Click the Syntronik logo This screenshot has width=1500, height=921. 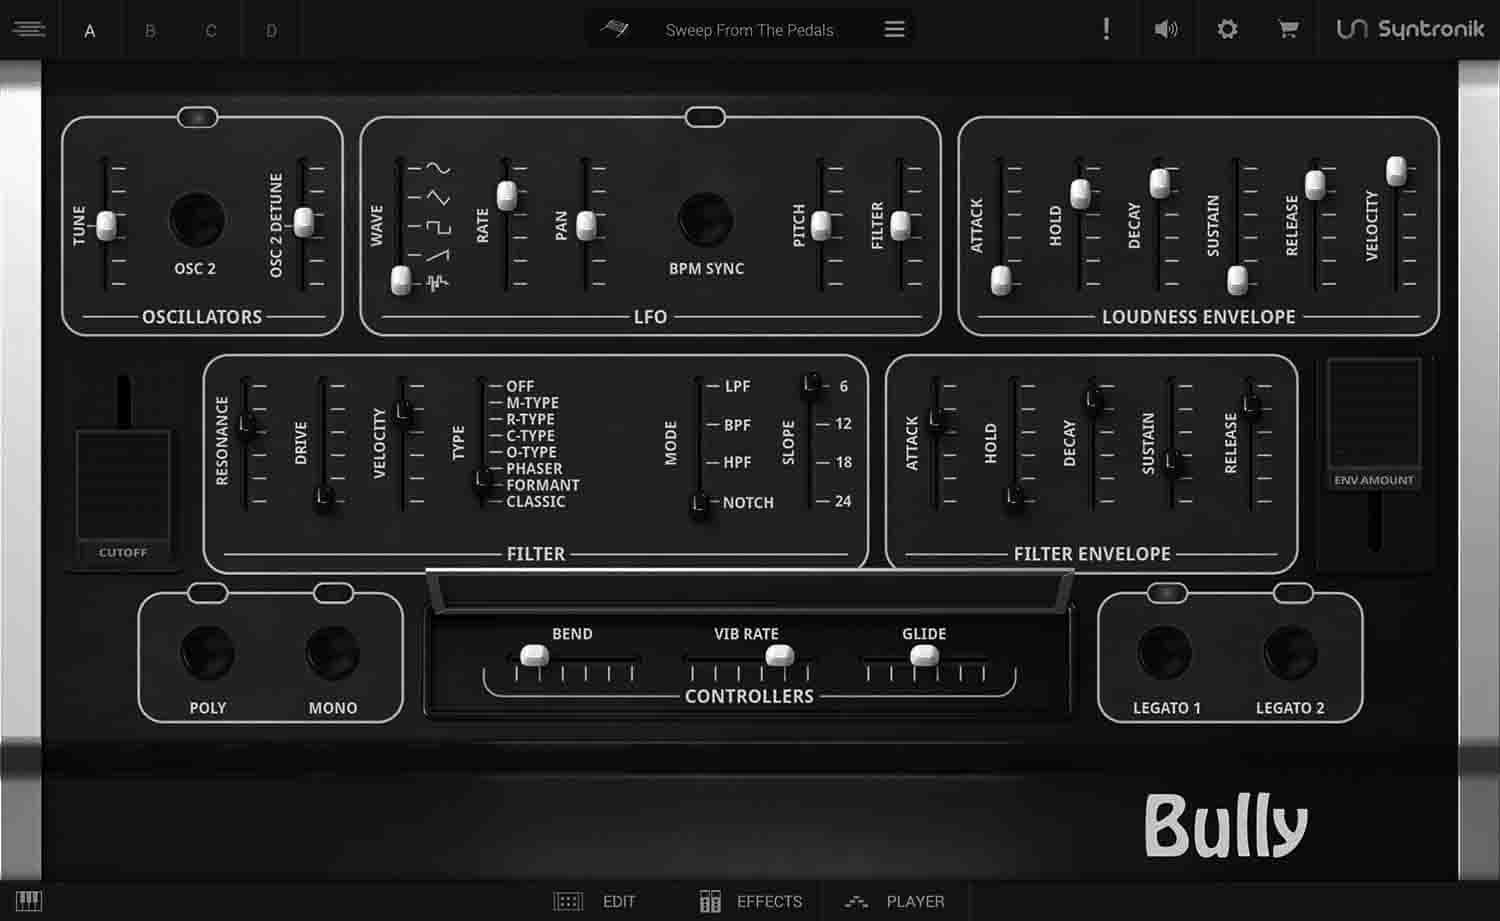pyautogui.click(x=1410, y=29)
